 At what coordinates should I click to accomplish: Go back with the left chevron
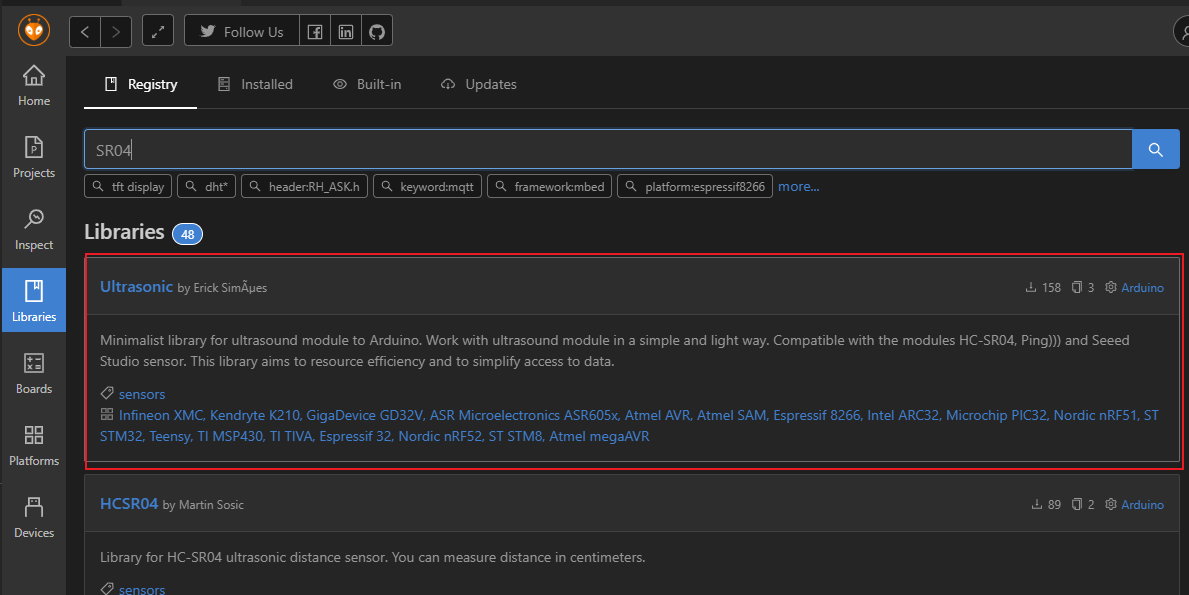(x=85, y=32)
